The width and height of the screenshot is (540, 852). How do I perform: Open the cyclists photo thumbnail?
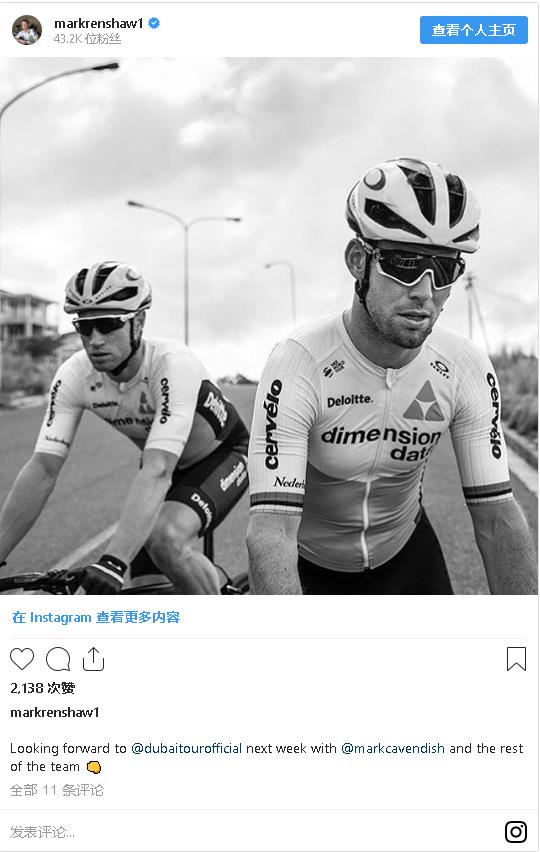click(269, 325)
